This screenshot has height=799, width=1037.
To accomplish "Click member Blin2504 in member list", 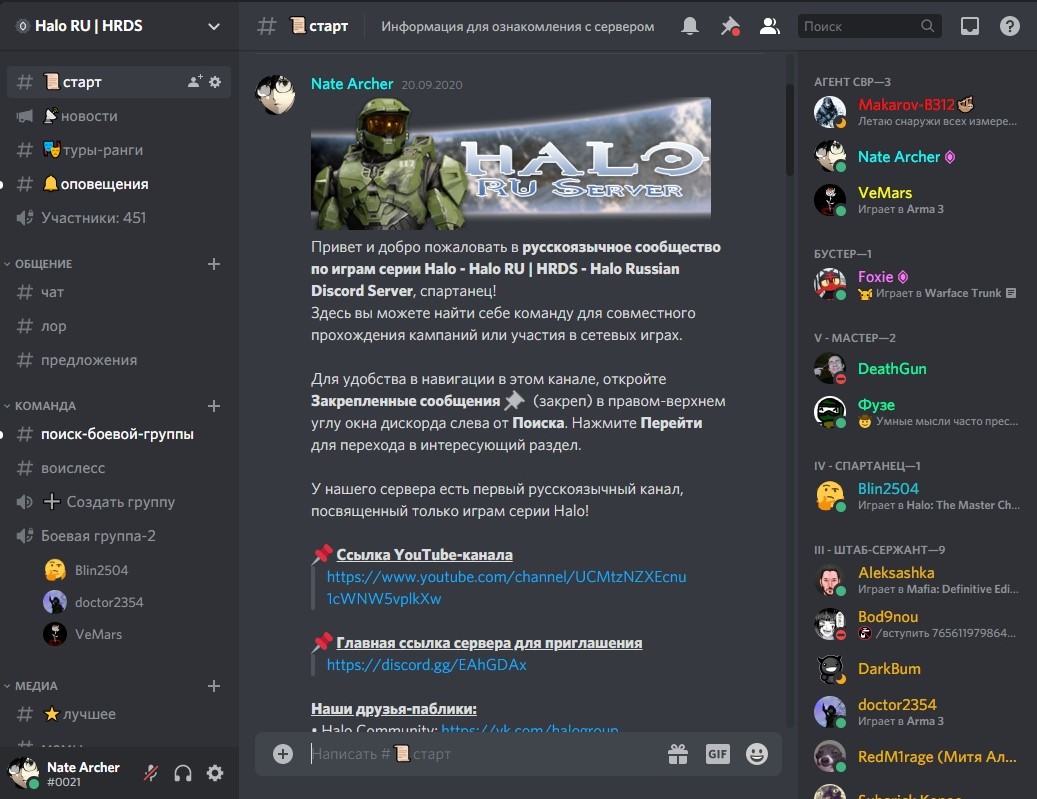I will tap(918, 496).
